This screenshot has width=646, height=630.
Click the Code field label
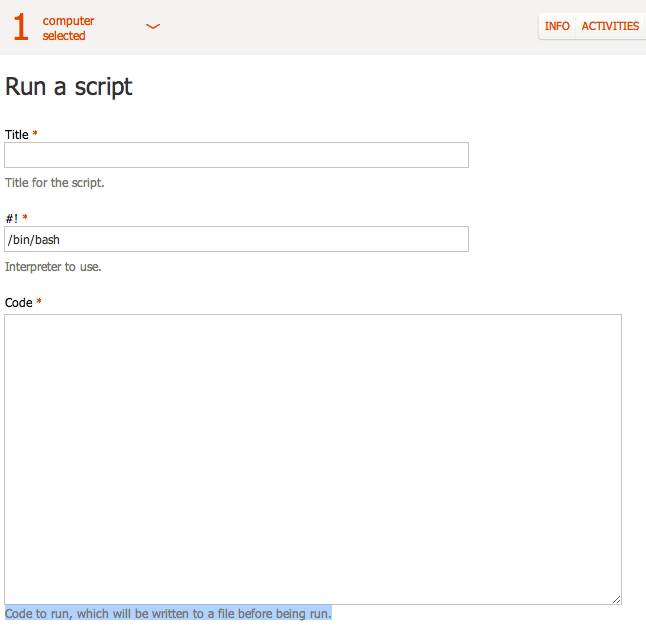[x=19, y=303]
